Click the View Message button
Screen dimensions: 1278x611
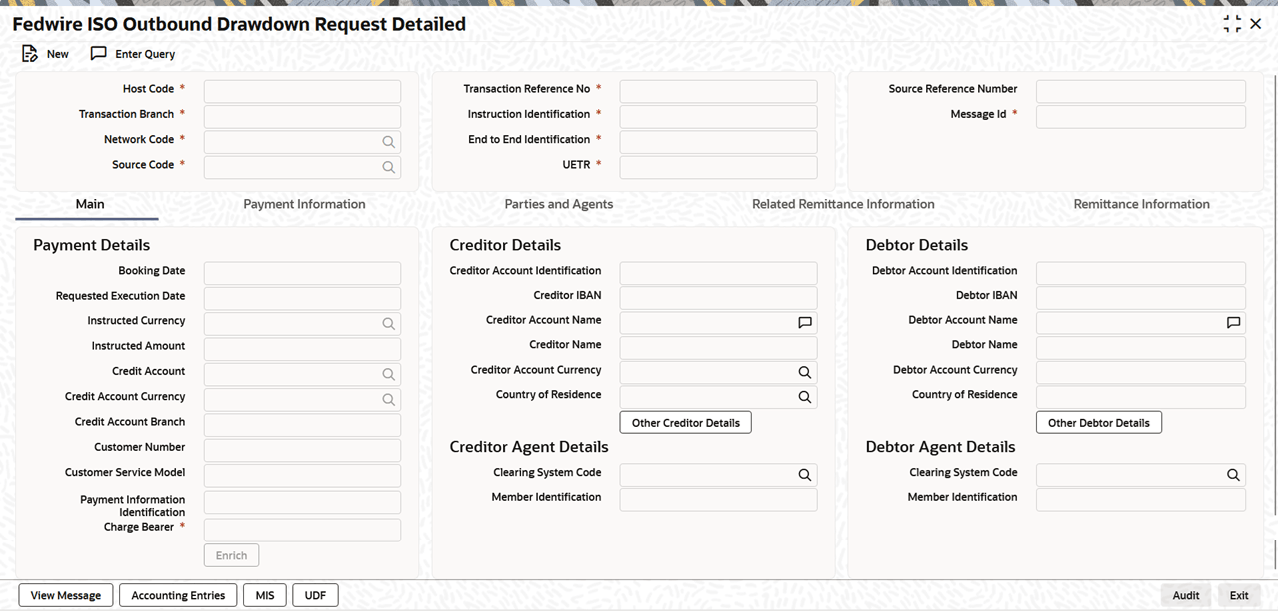click(66, 595)
